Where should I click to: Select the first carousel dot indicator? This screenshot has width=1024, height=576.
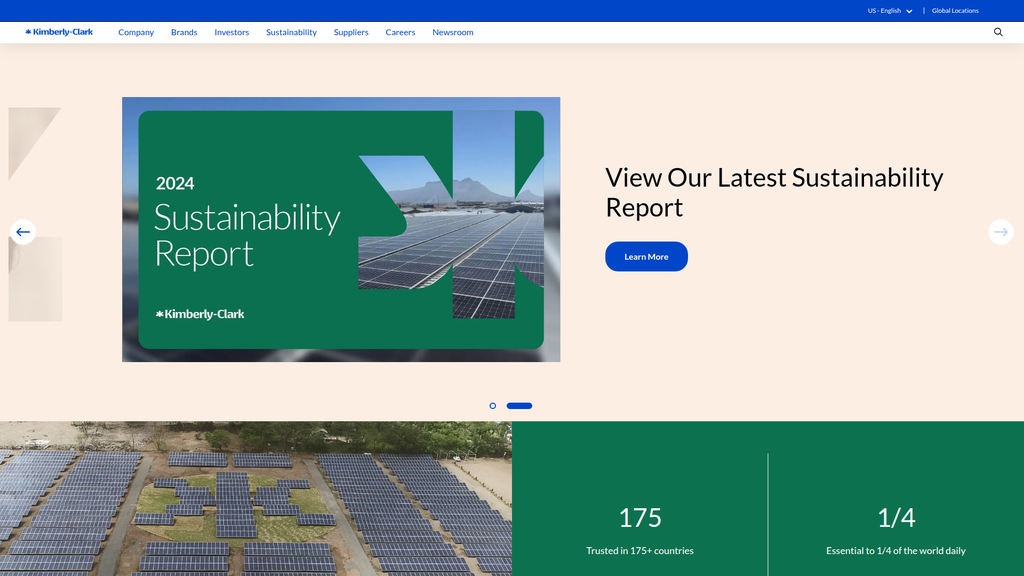tap(492, 406)
